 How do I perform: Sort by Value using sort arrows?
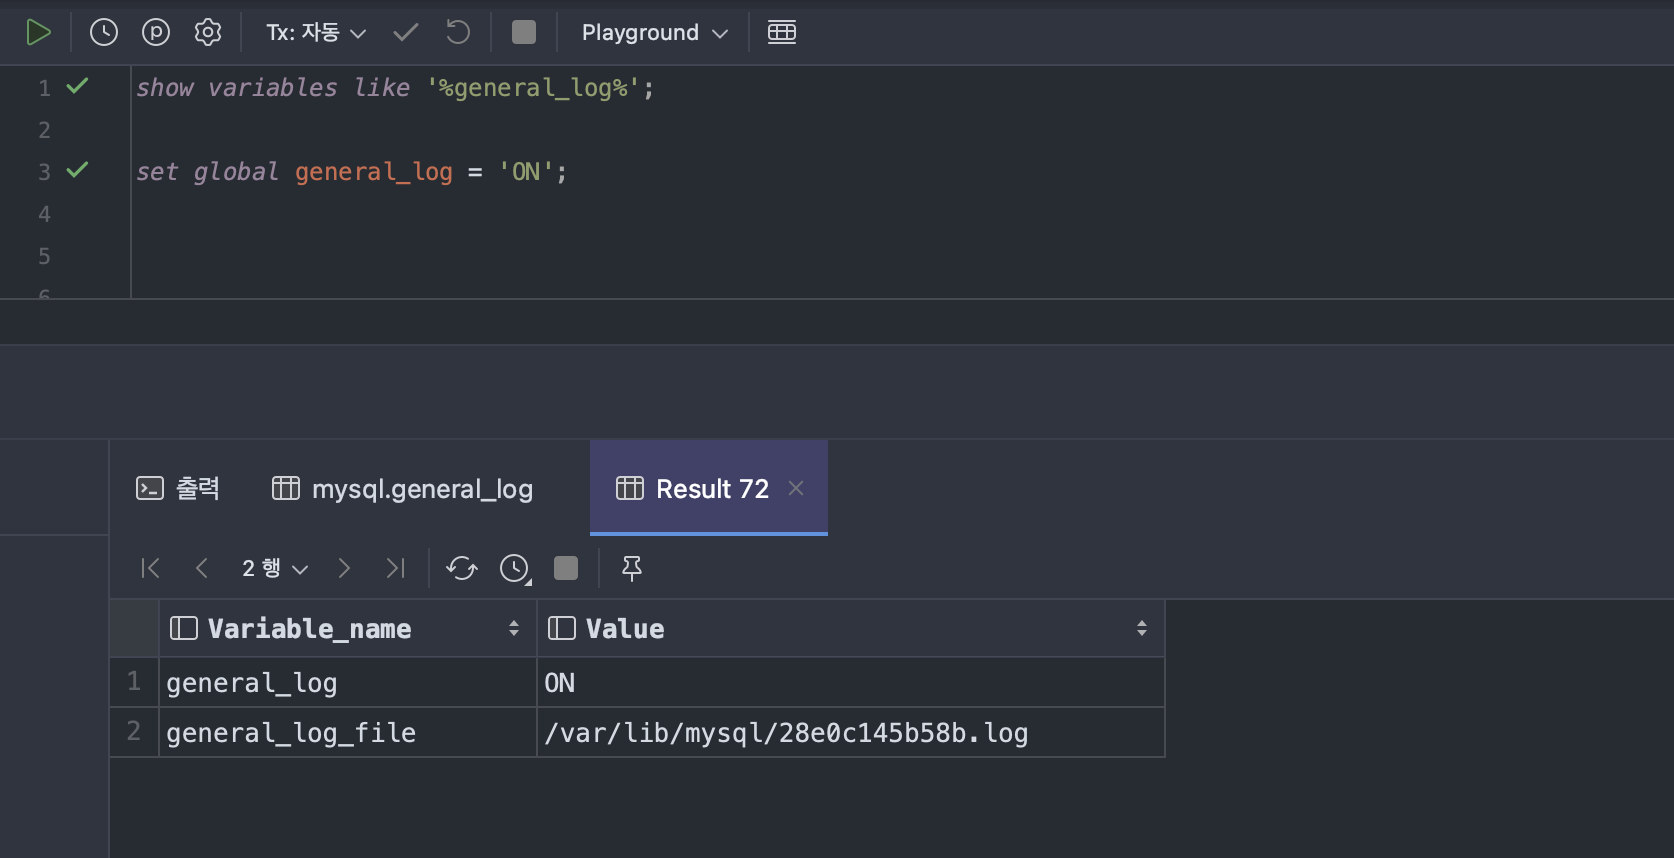[x=1142, y=628]
